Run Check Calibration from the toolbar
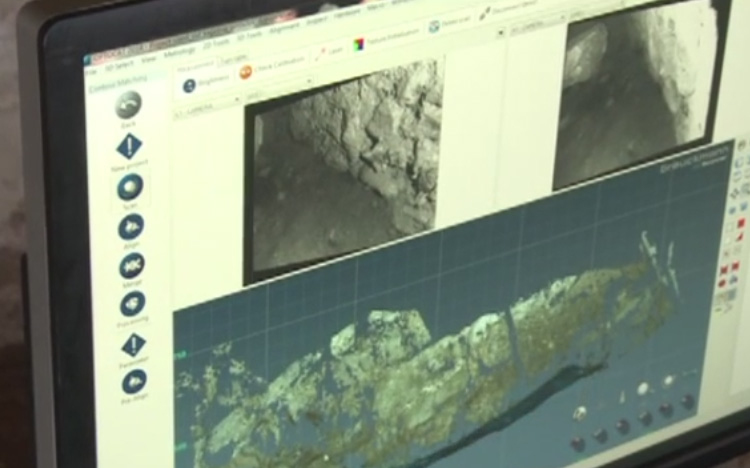This screenshot has width=750, height=468. point(272,68)
